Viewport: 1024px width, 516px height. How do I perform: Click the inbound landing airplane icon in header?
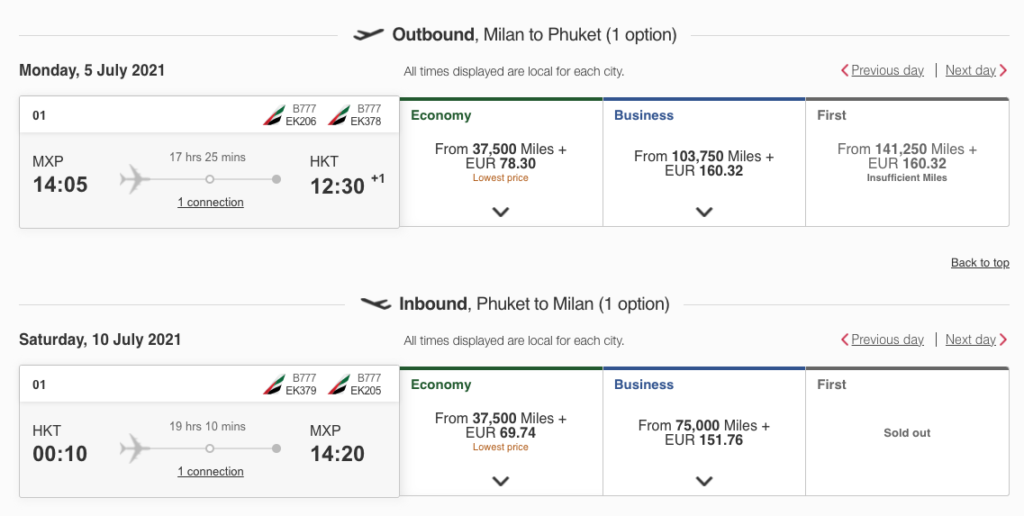pyautogui.click(x=376, y=304)
